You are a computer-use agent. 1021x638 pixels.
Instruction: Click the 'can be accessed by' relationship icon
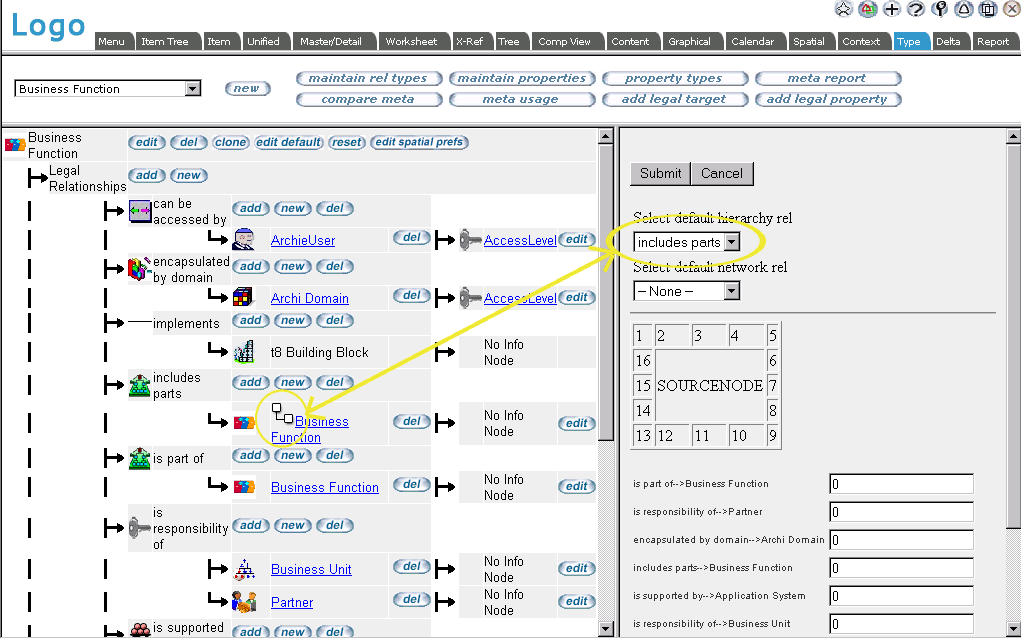click(x=140, y=211)
